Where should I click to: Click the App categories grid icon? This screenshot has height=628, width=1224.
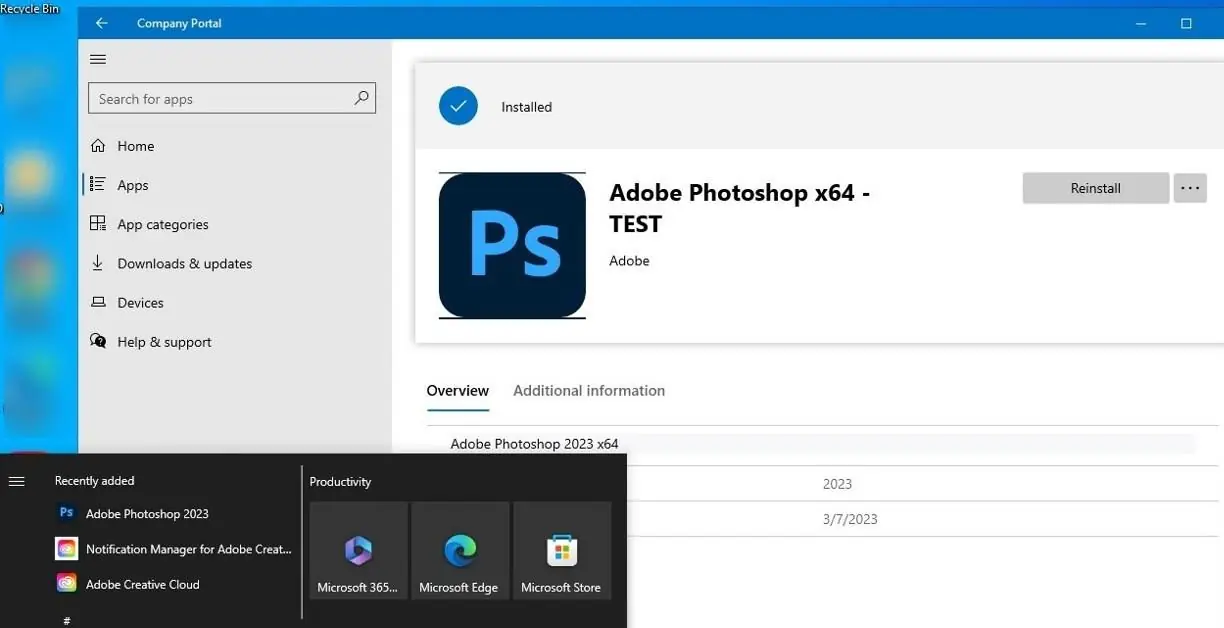pyautogui.click(x=98, y=223)
